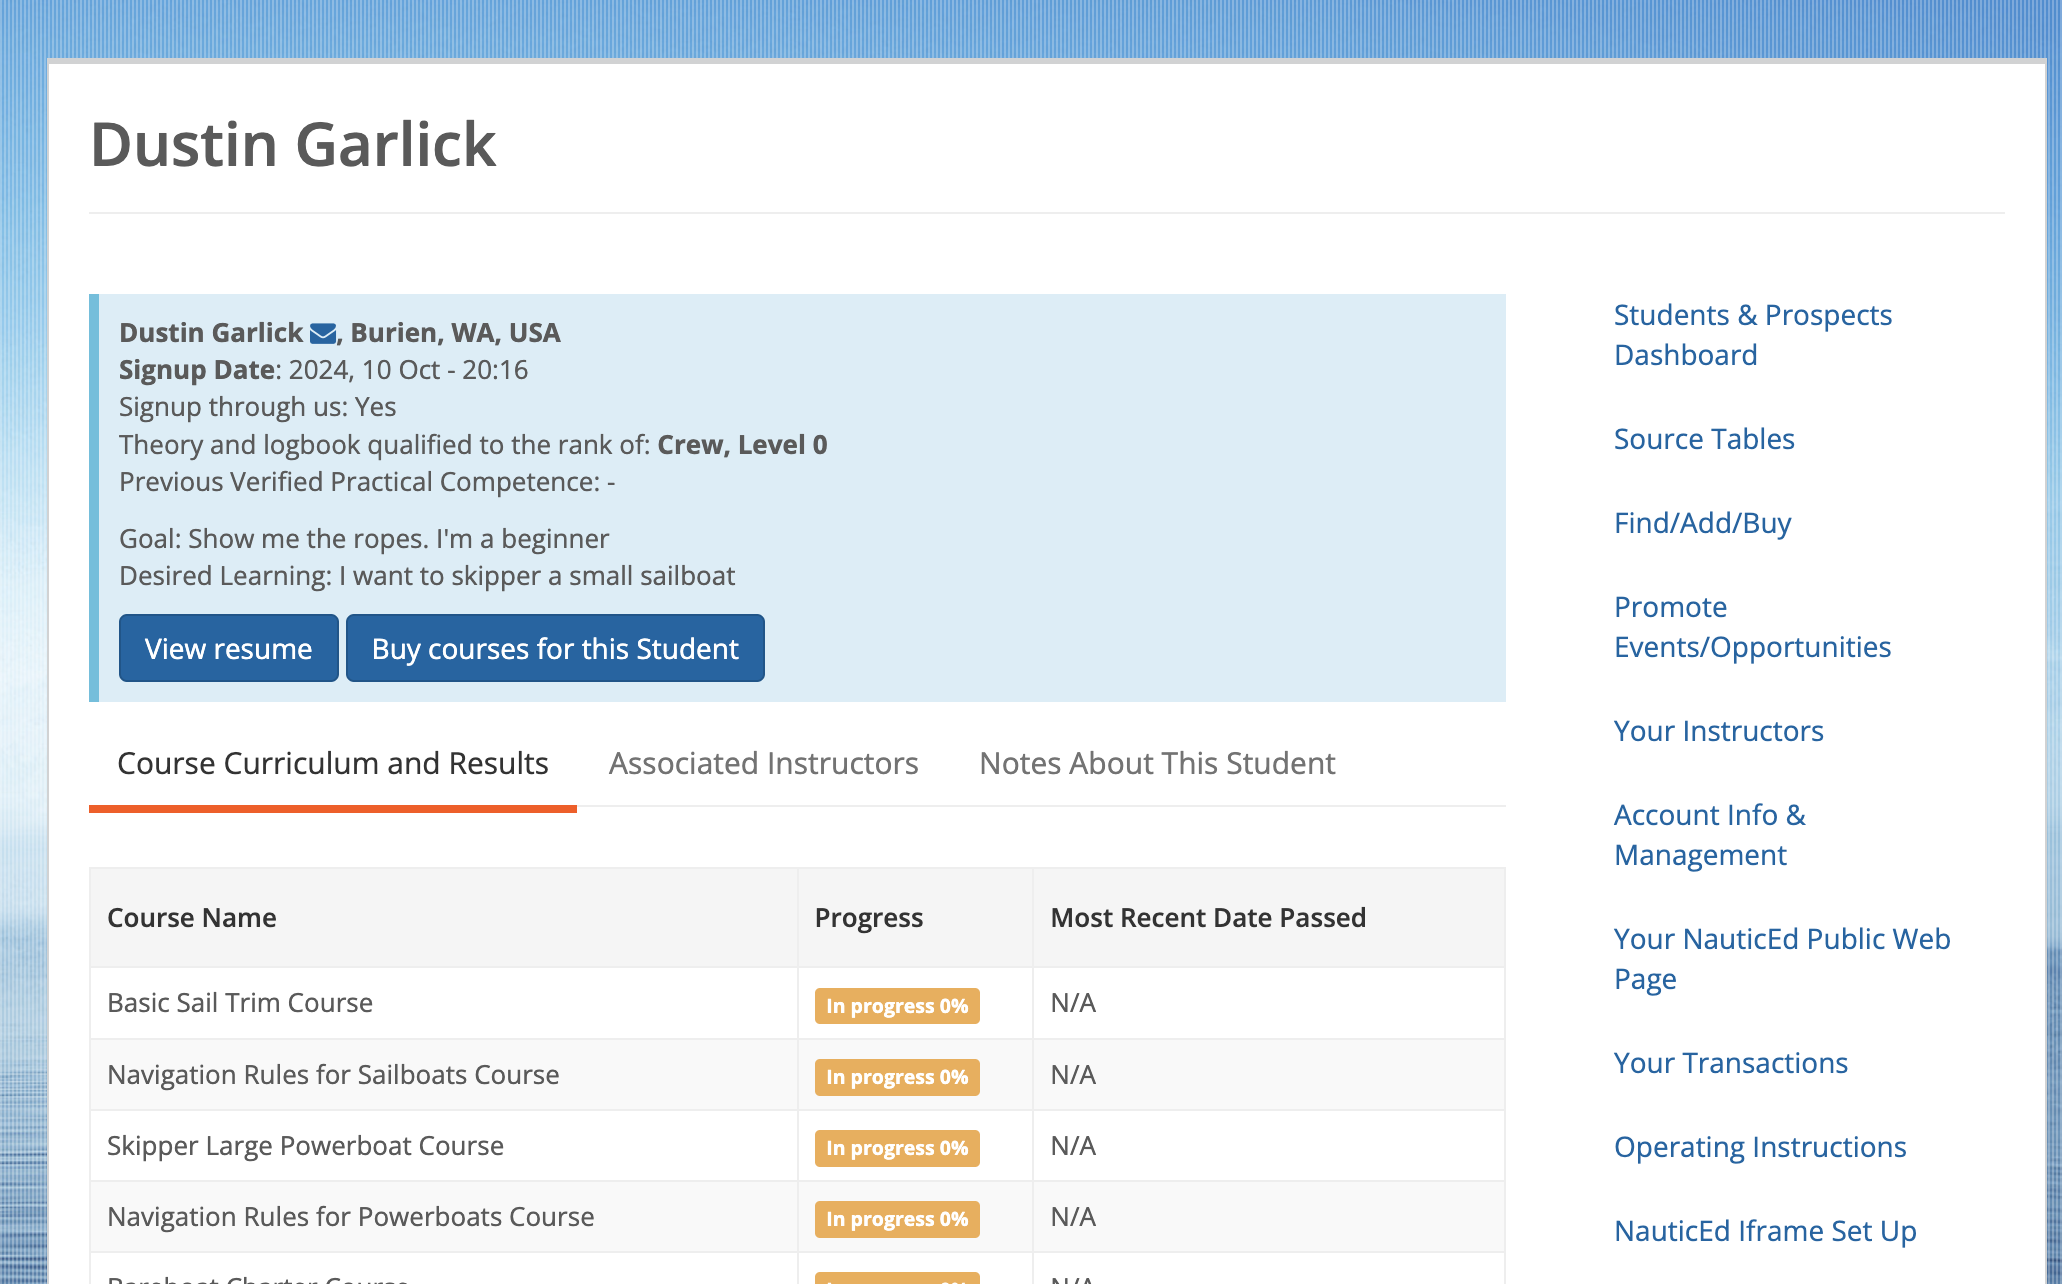Image resolution: width=2062 pixels, height=1284 pixels.
Task: Open Students & Prospects Dashboard link
Action: [1752, 335]
